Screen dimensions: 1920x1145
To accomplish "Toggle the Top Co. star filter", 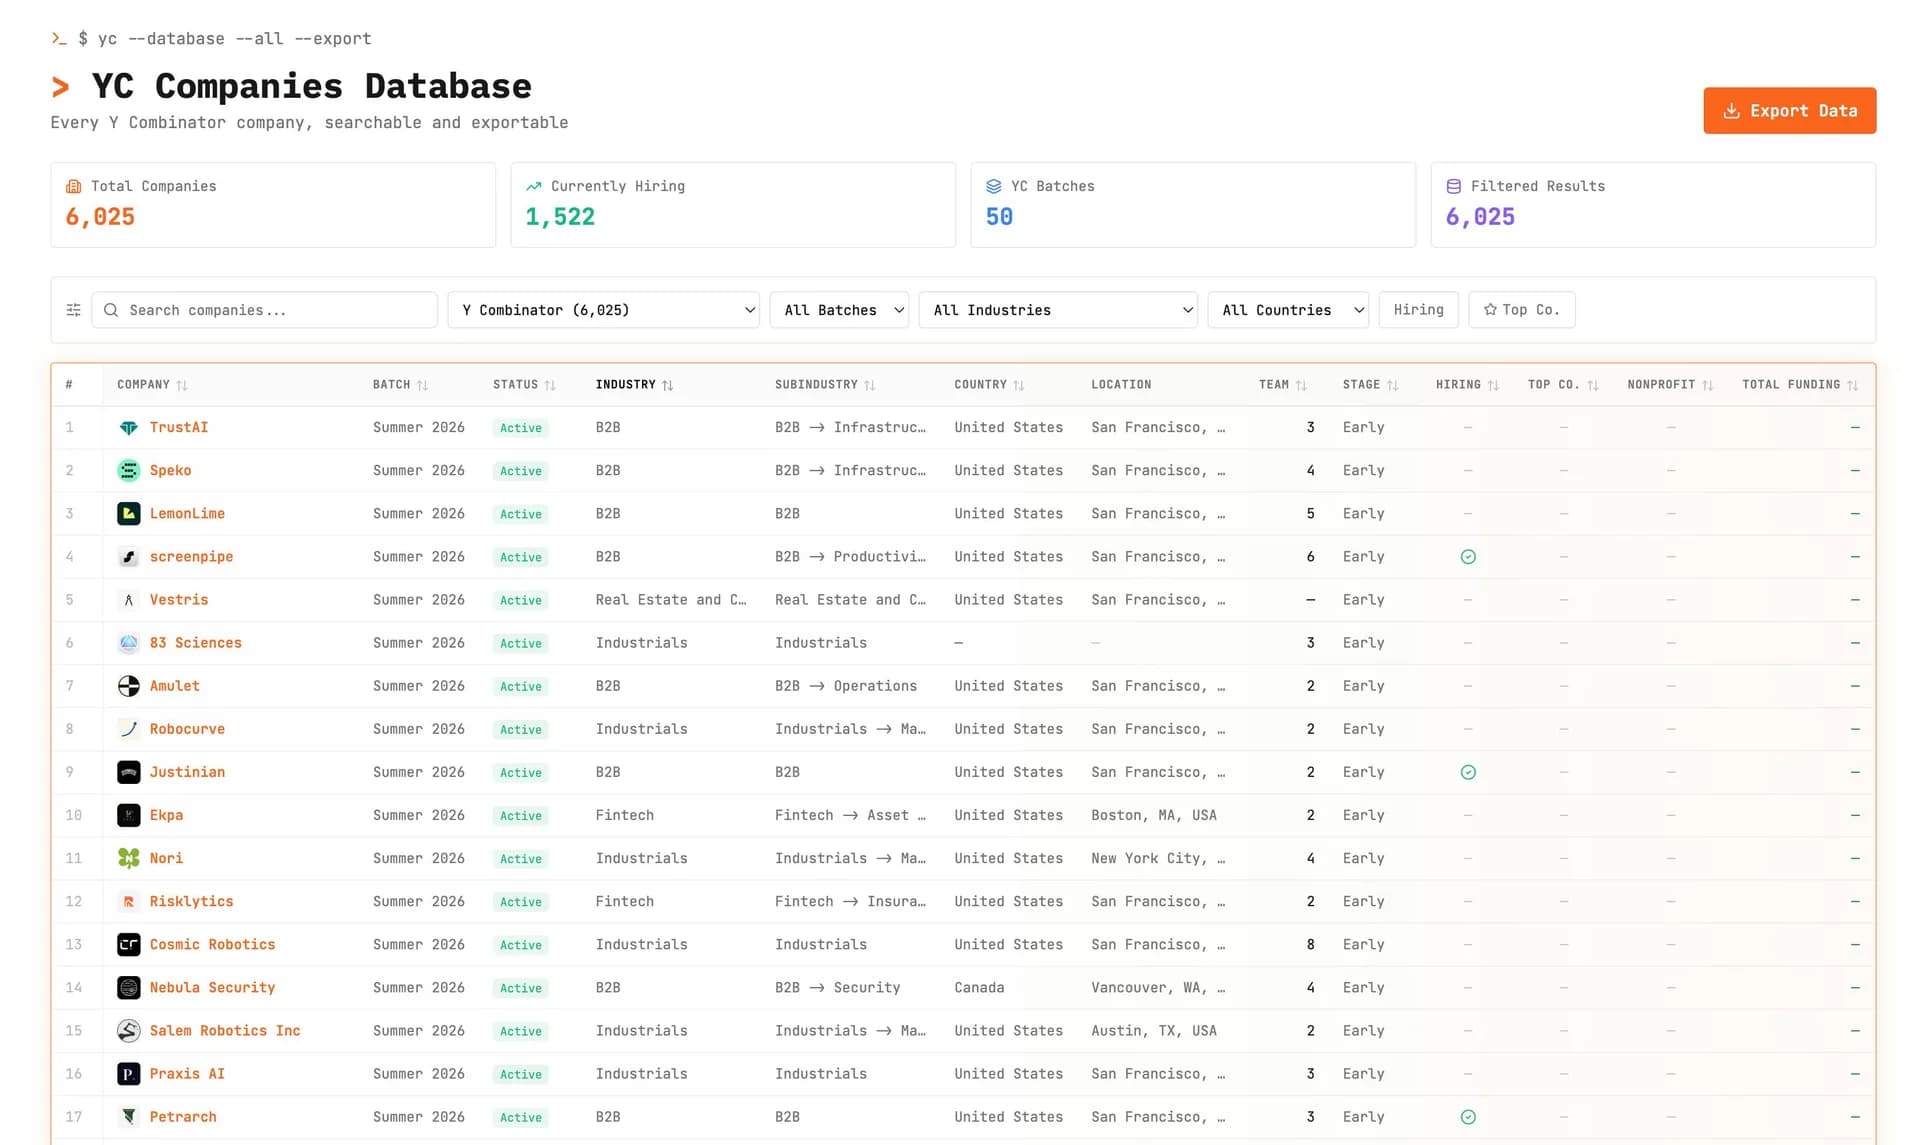I will coord(1521,310).
